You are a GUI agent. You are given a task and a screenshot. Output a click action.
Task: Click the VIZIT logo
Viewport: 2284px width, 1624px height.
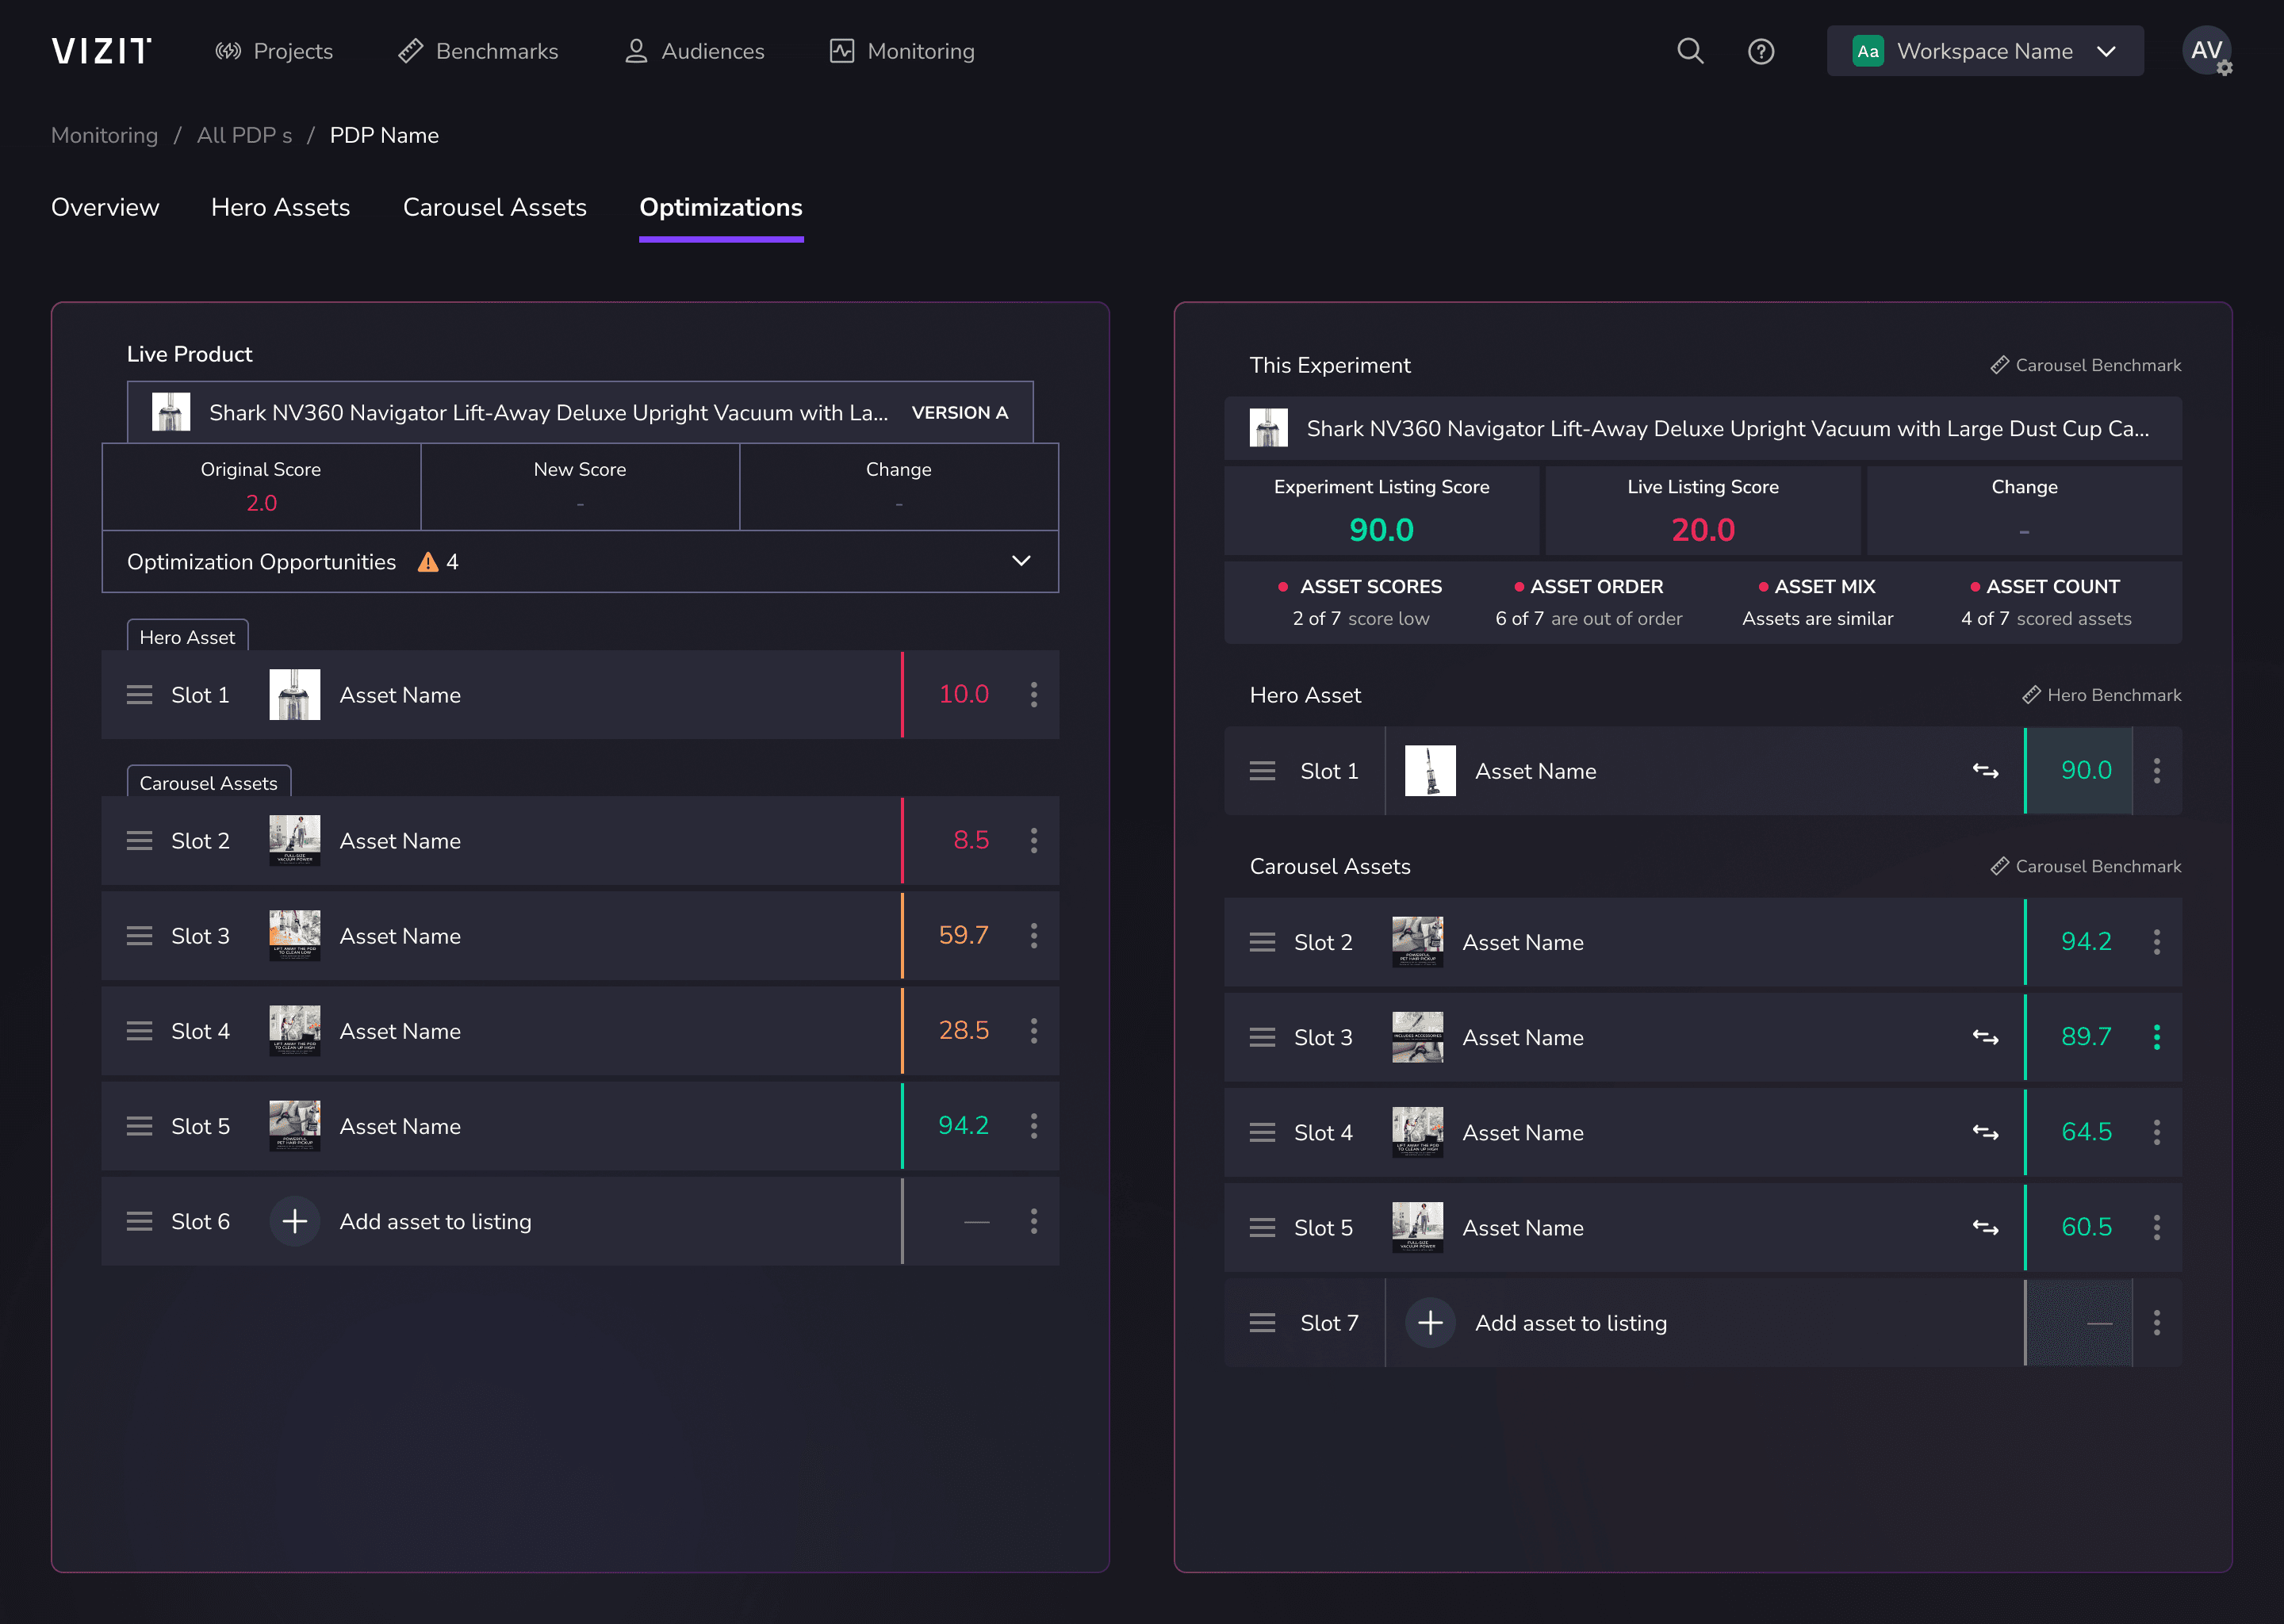[x=101, y=51]
